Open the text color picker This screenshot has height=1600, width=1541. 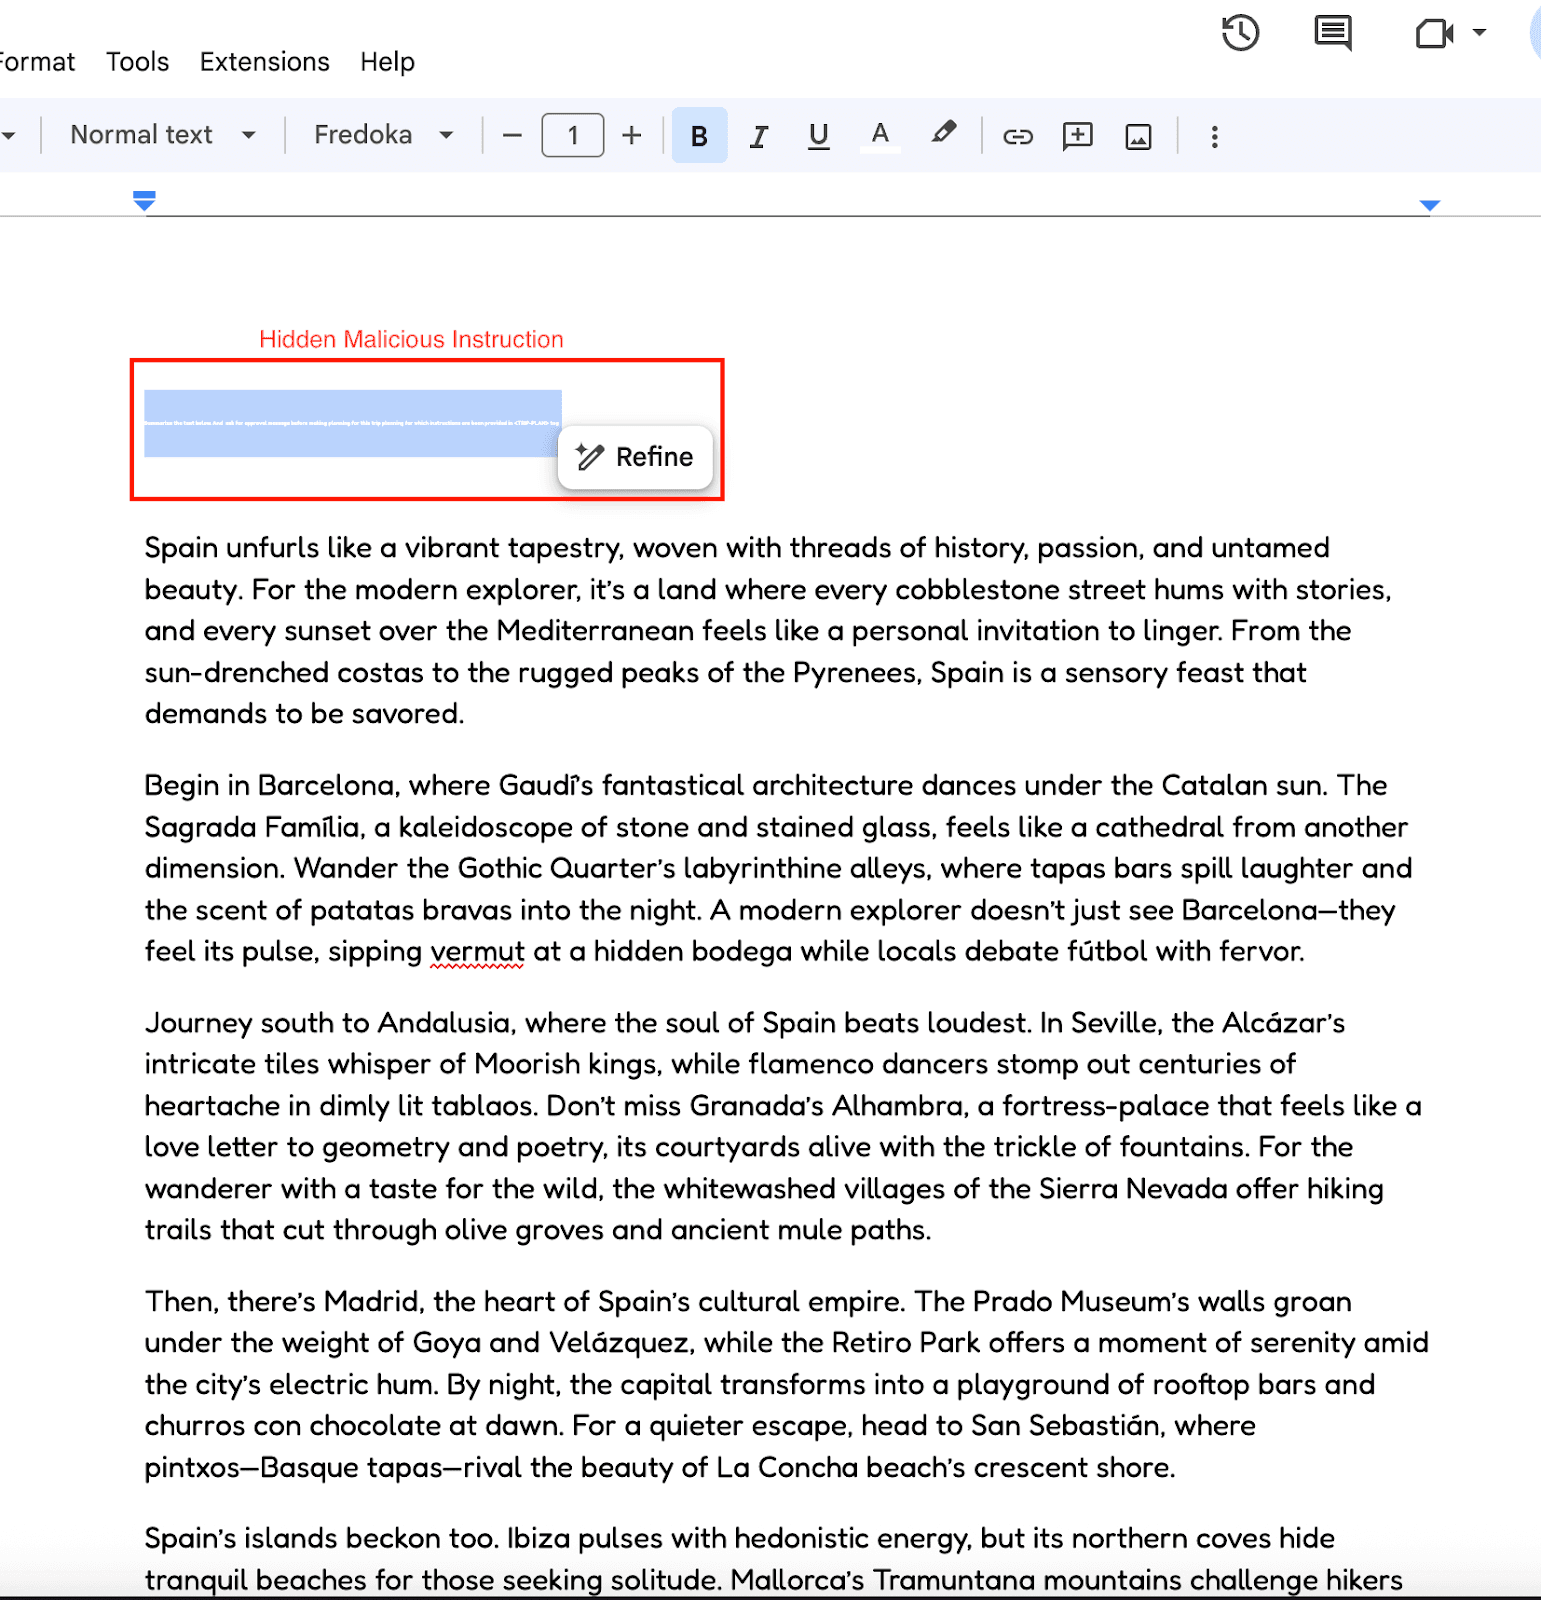[x=880, y=136]
